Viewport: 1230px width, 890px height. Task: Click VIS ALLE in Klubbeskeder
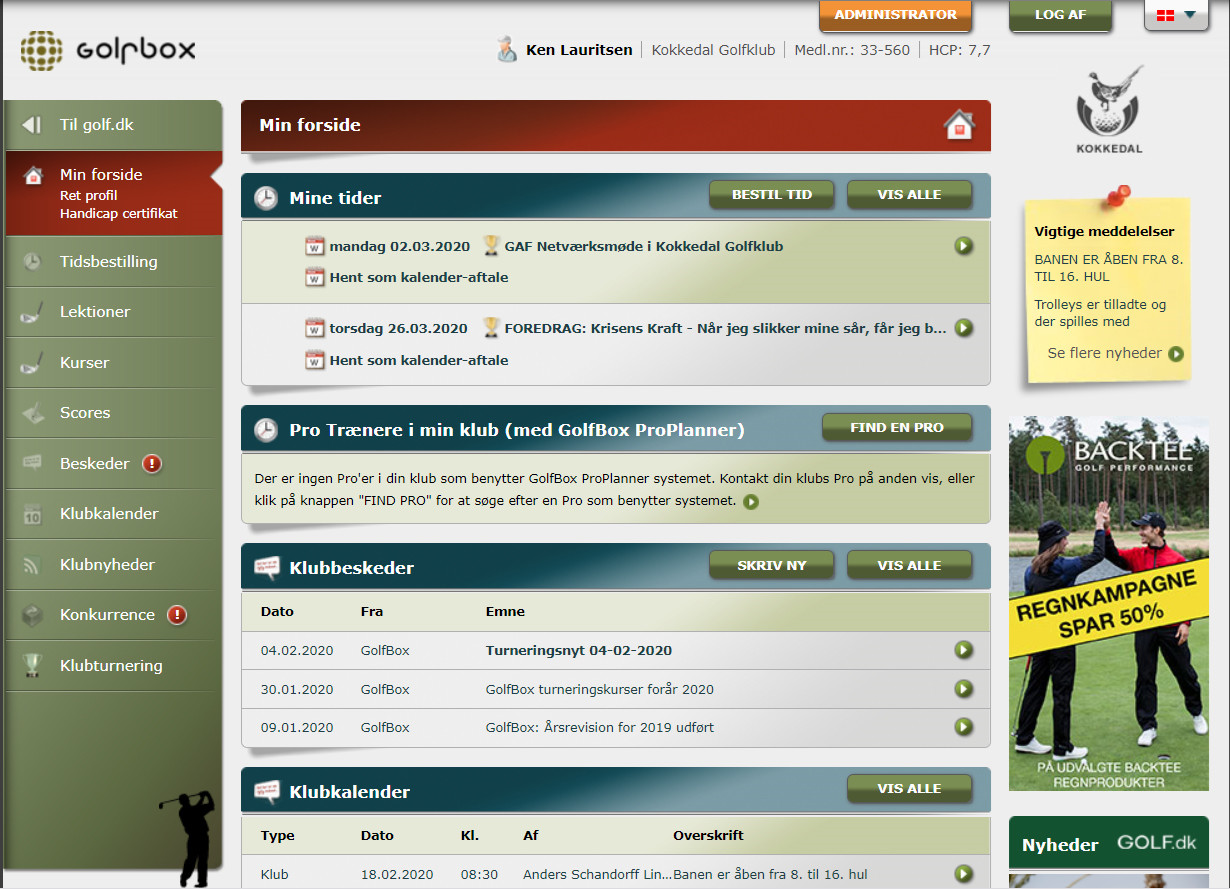[x=909, y=566]
